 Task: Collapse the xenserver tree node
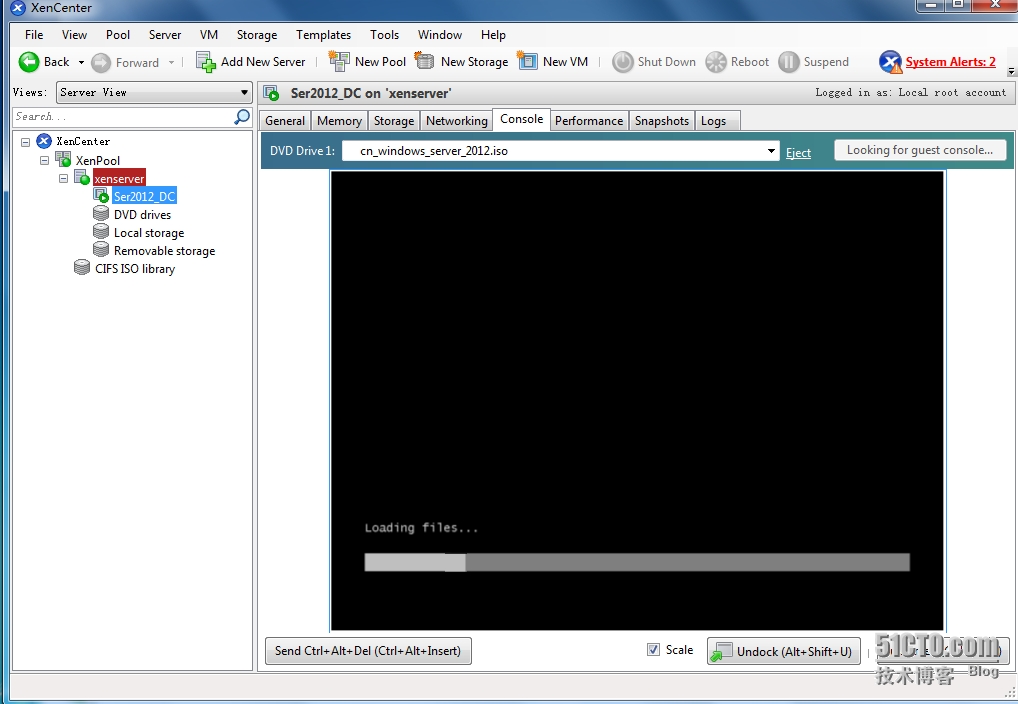point(64,178)
